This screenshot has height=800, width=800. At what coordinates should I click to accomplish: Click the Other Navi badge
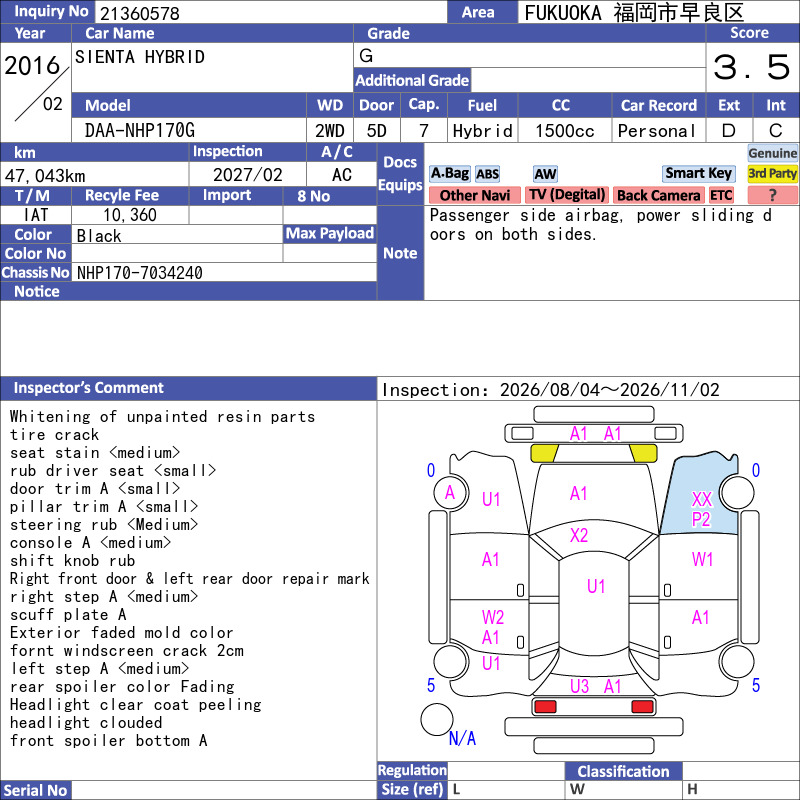474,195
